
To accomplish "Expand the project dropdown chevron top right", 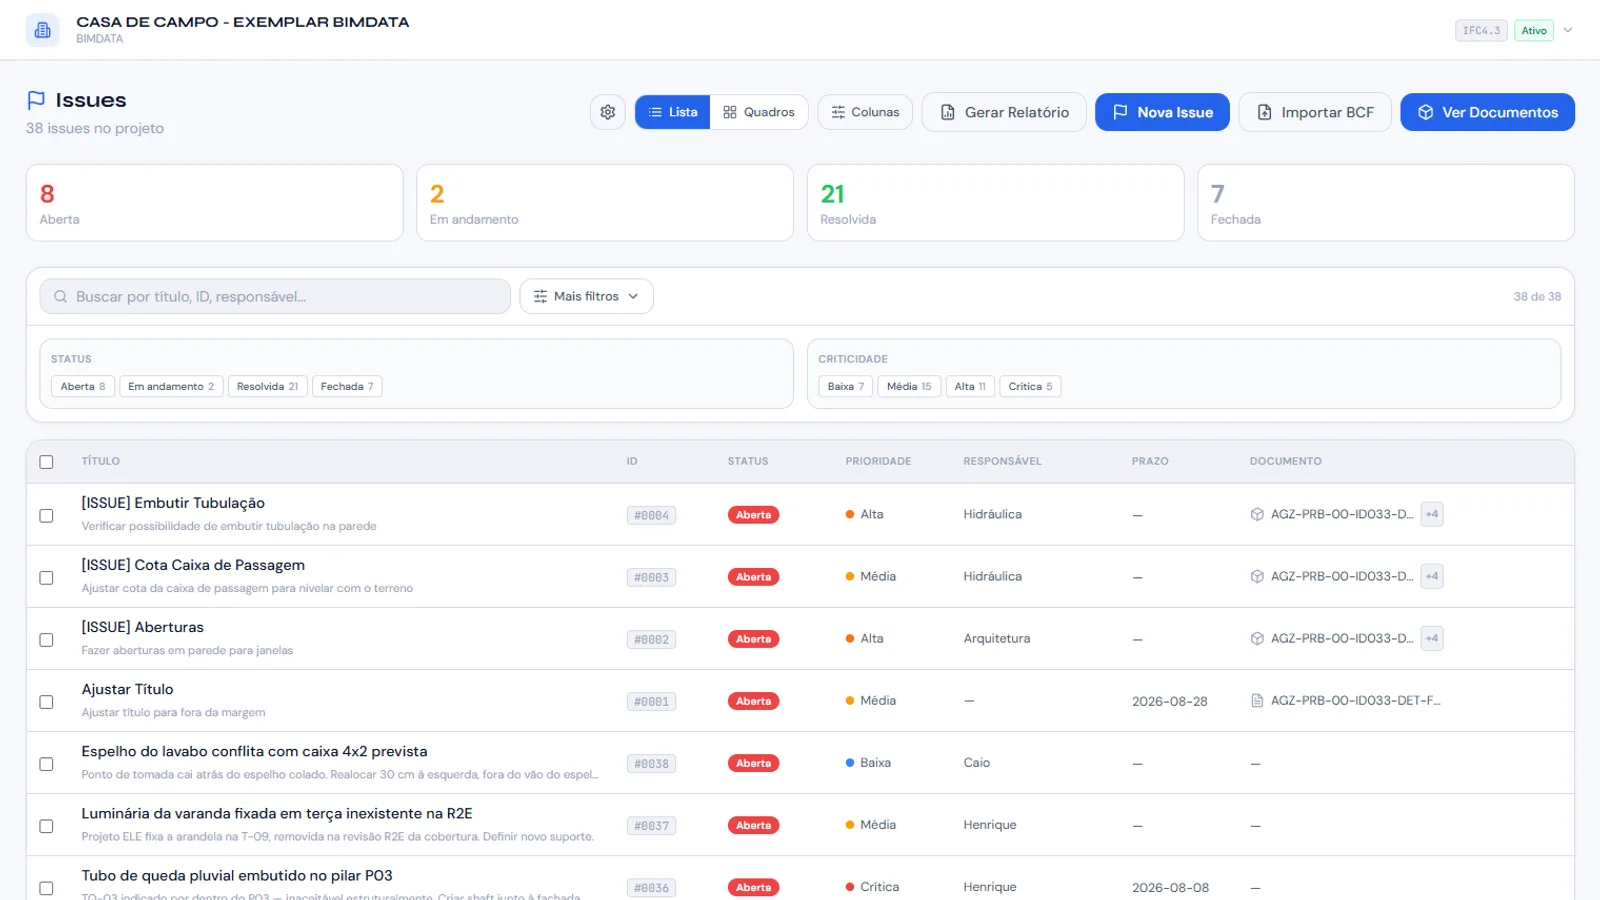I will 1568,30.
